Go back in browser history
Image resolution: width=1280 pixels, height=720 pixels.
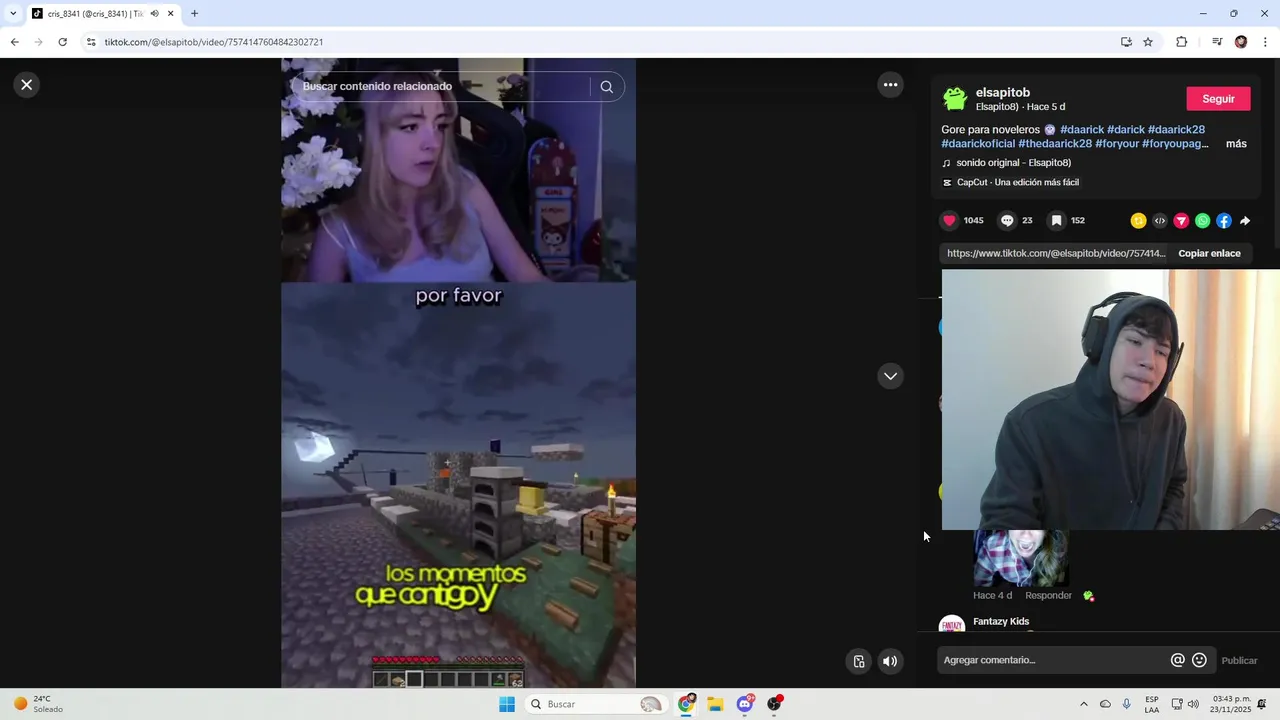pyautogui.click(x=14, y=42)
